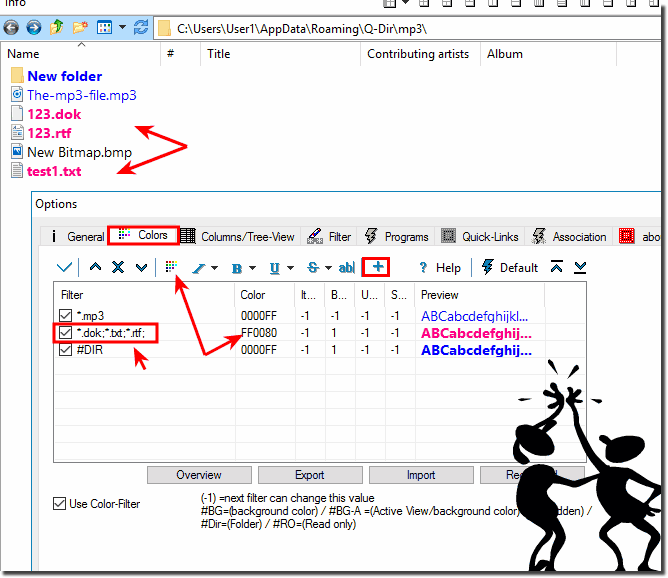Create a new folder via toolbar icon

(80, 28)
